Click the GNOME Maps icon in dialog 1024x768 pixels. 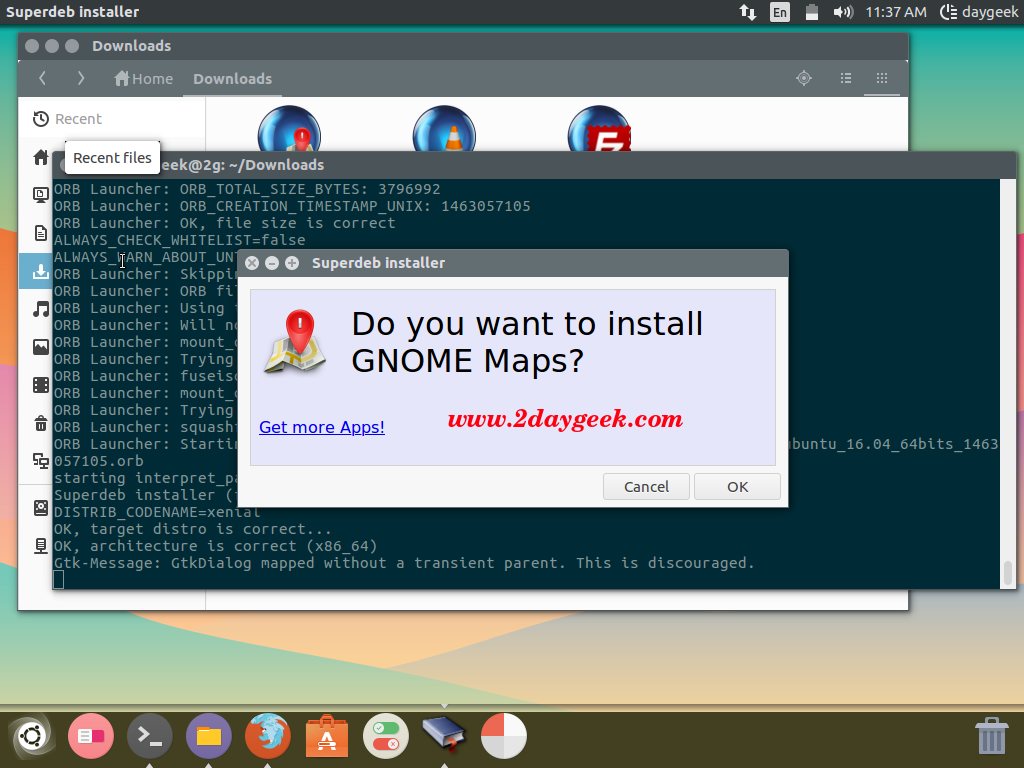coord(296,342)
